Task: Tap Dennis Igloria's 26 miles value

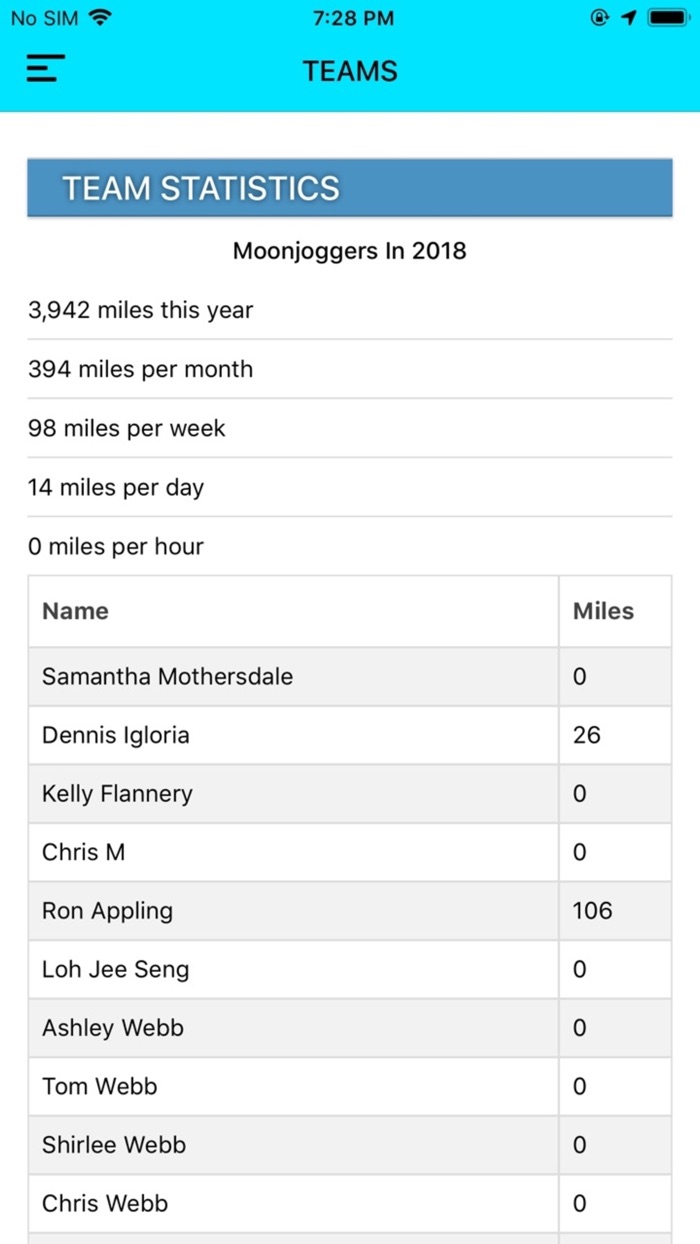Action: (x=587, y=735)
